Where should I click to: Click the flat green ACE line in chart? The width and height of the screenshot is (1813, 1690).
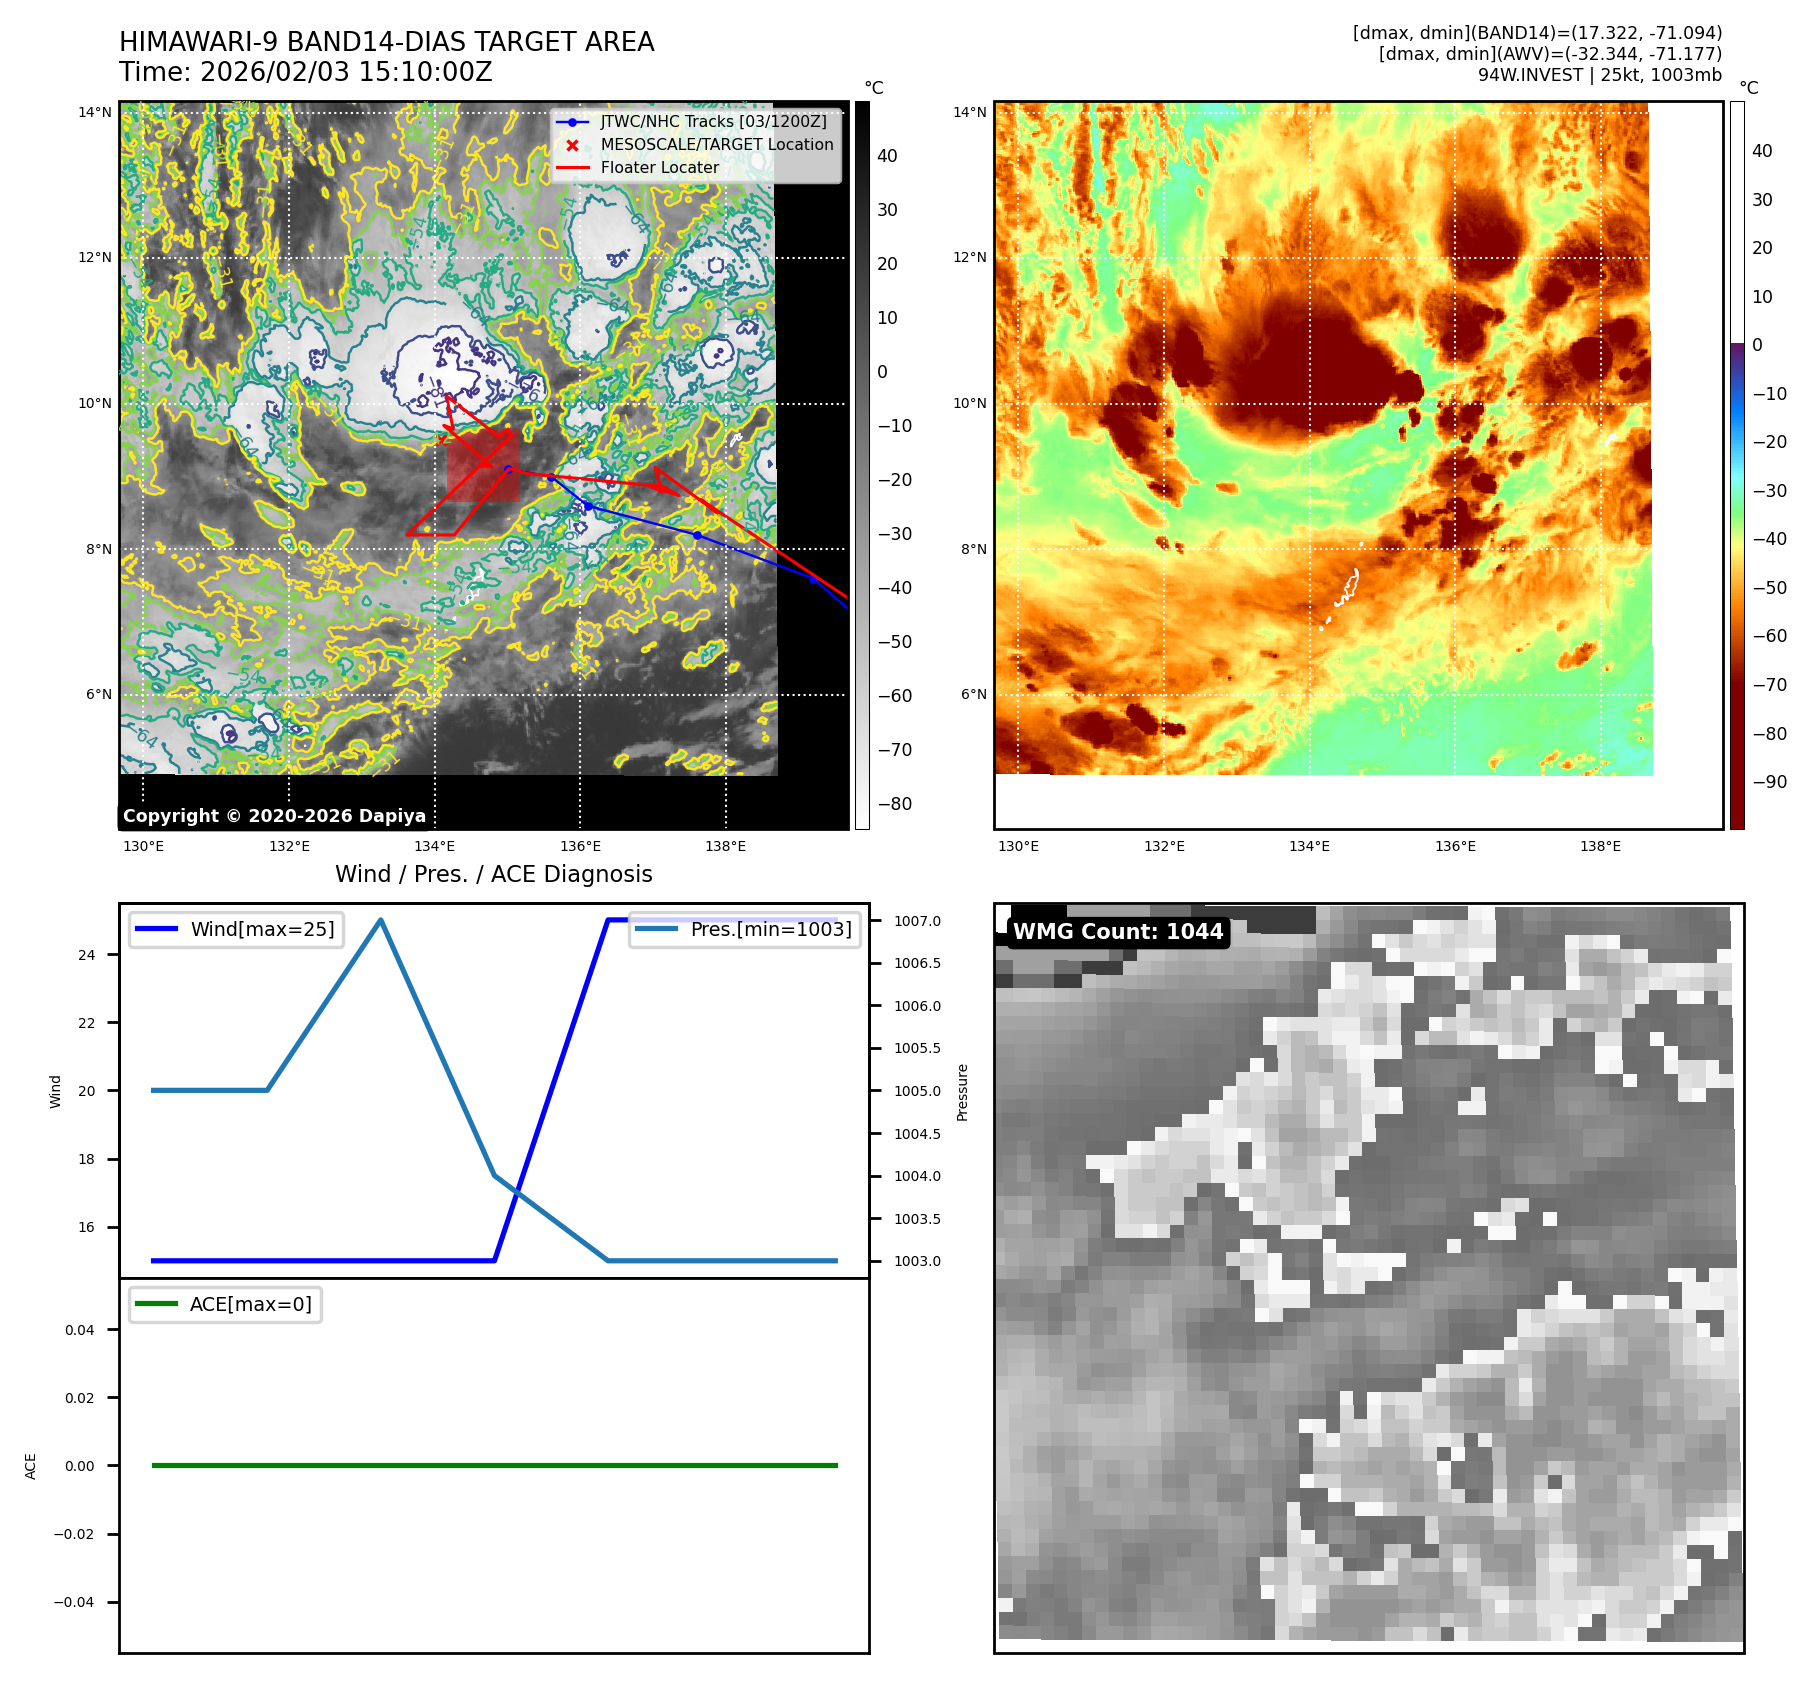coord(494,1465)
